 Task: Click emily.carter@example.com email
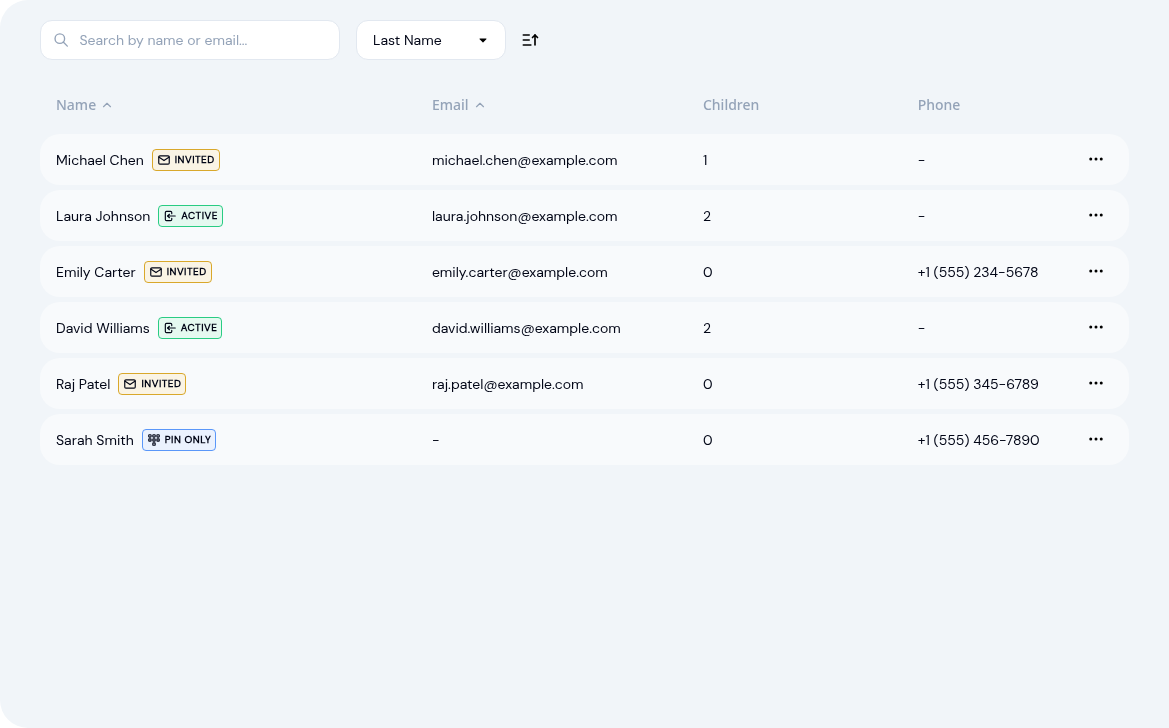[520, 272]
